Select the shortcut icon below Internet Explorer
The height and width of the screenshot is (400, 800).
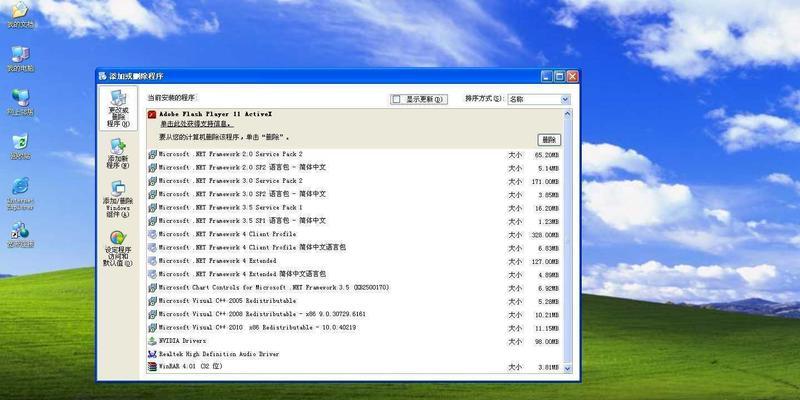[20, 235]
